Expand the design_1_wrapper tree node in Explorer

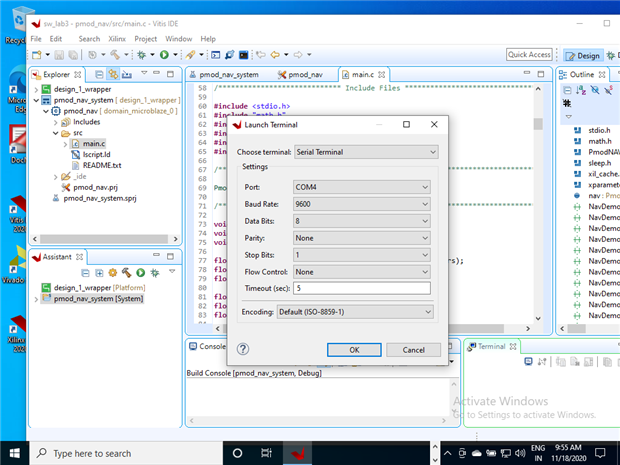tap(36, 90)
